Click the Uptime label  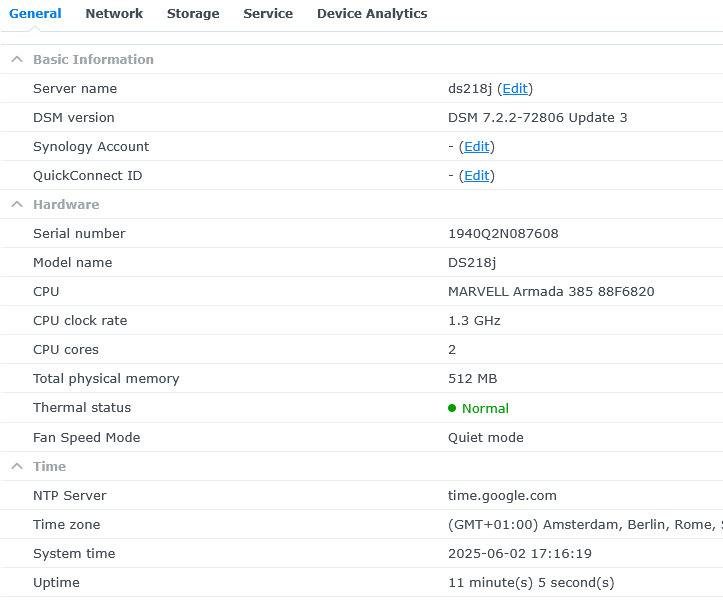click(x=56, y=582)
